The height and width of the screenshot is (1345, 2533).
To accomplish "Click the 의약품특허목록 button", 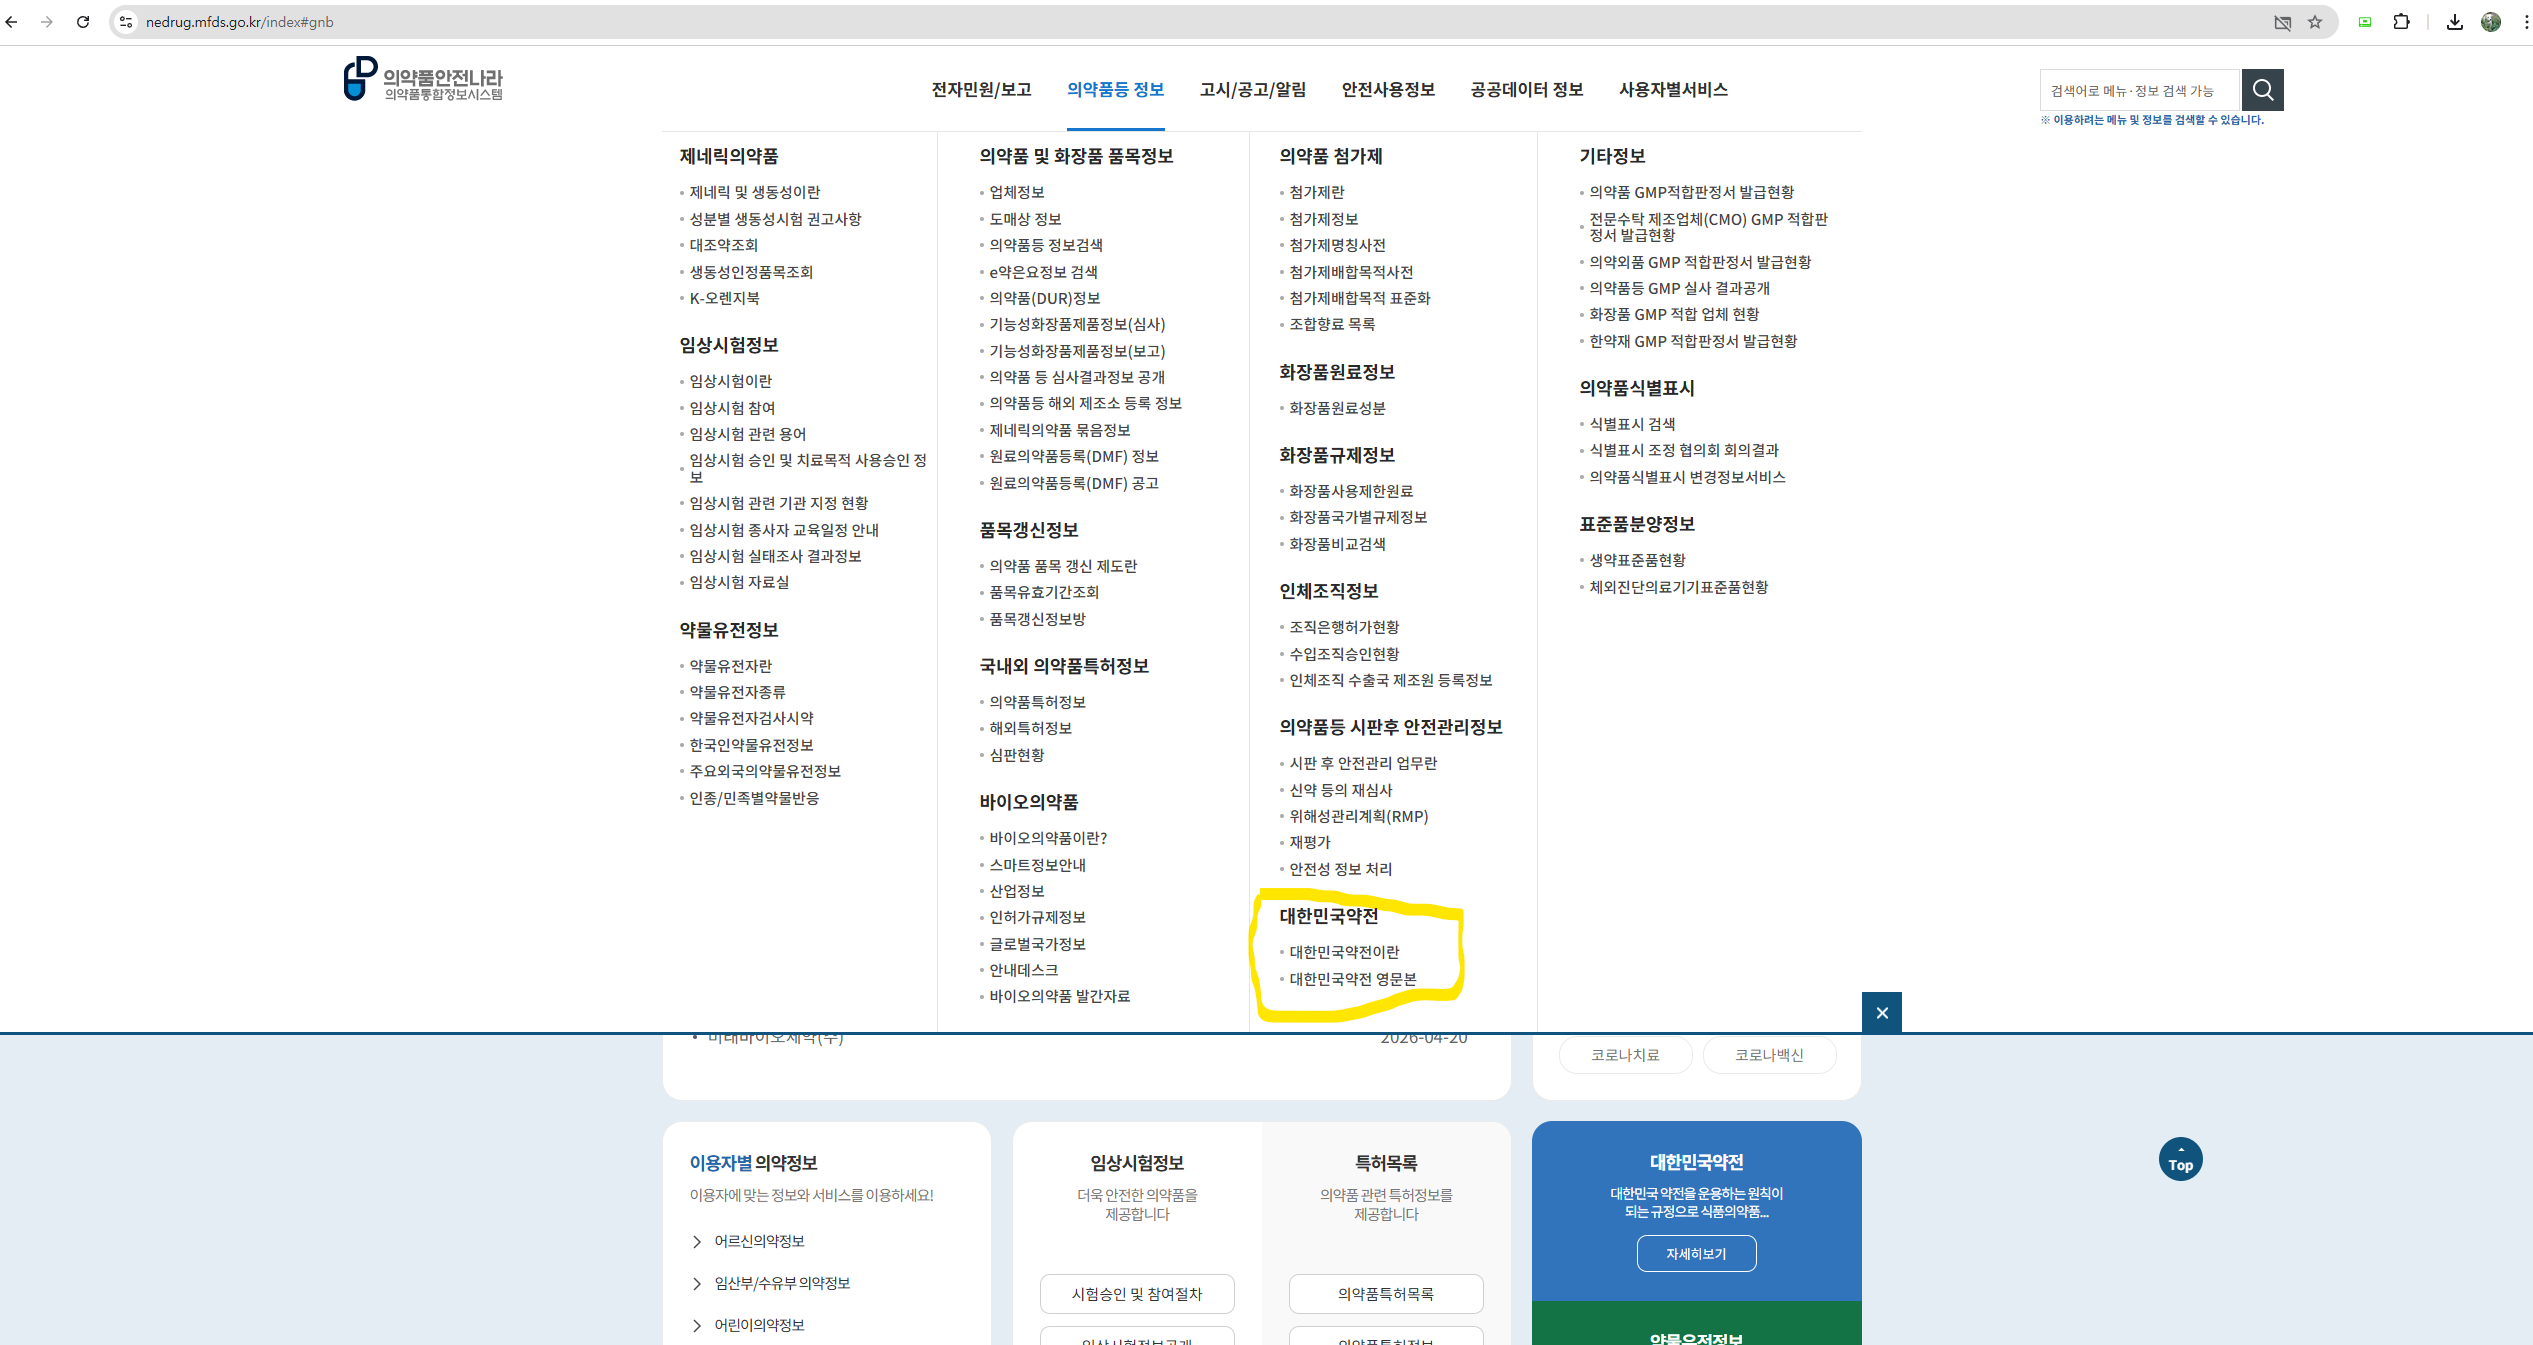I will click(x=1386, y=1294).
